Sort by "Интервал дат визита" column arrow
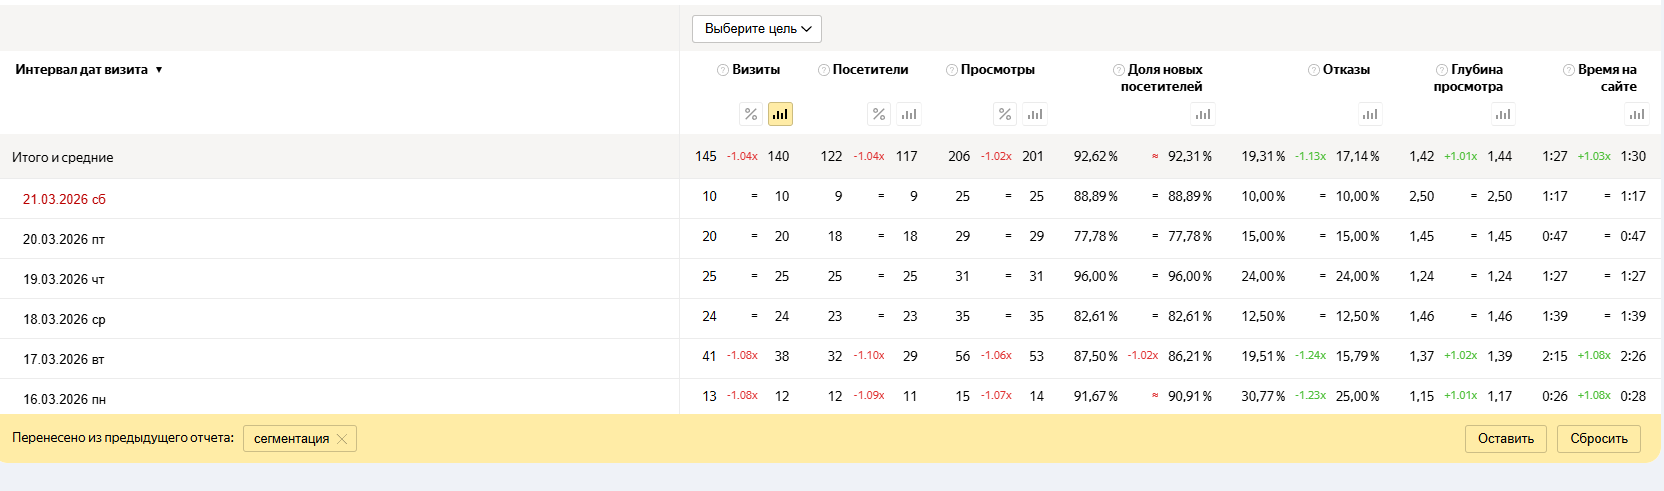The width and height of the screenshot is (1664, 491). pyautogui.click(x=159, y=70)
